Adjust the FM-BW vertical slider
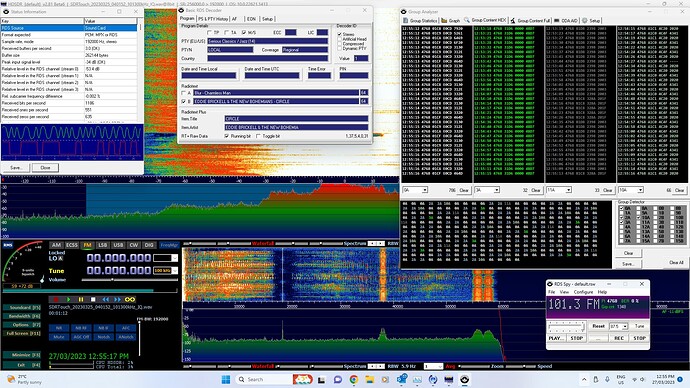Screen dimensions: 690x388 pyautogui.click(x=139, y=338)
